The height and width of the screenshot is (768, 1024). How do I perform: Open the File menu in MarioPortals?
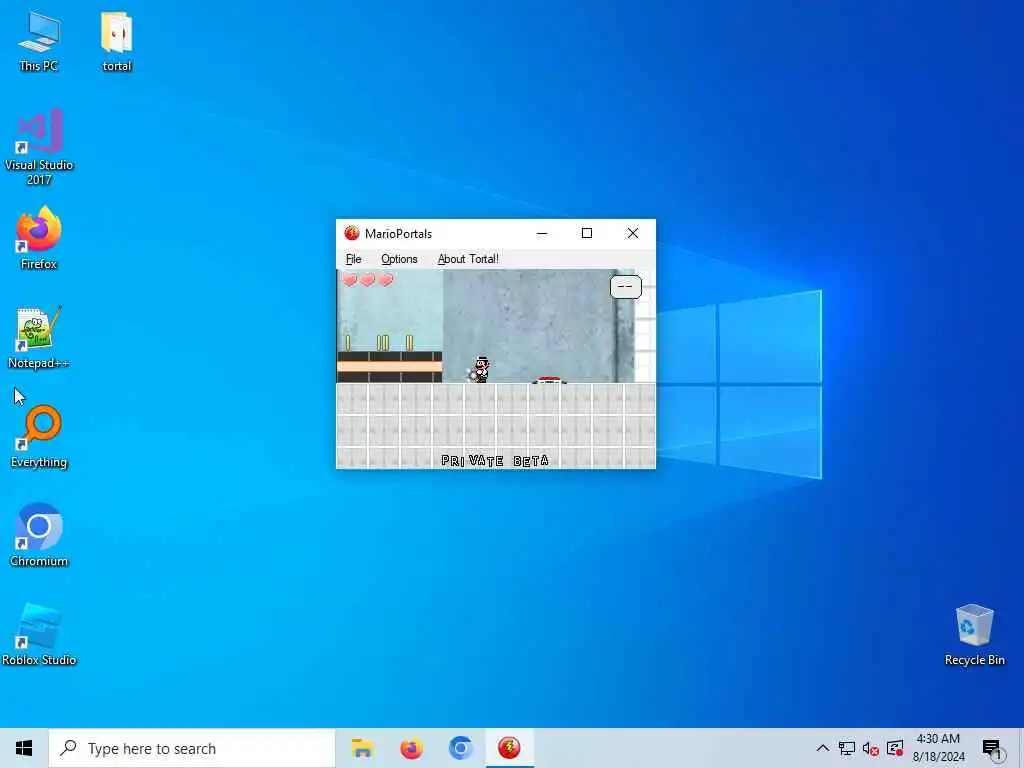click(x=353, y=259)
